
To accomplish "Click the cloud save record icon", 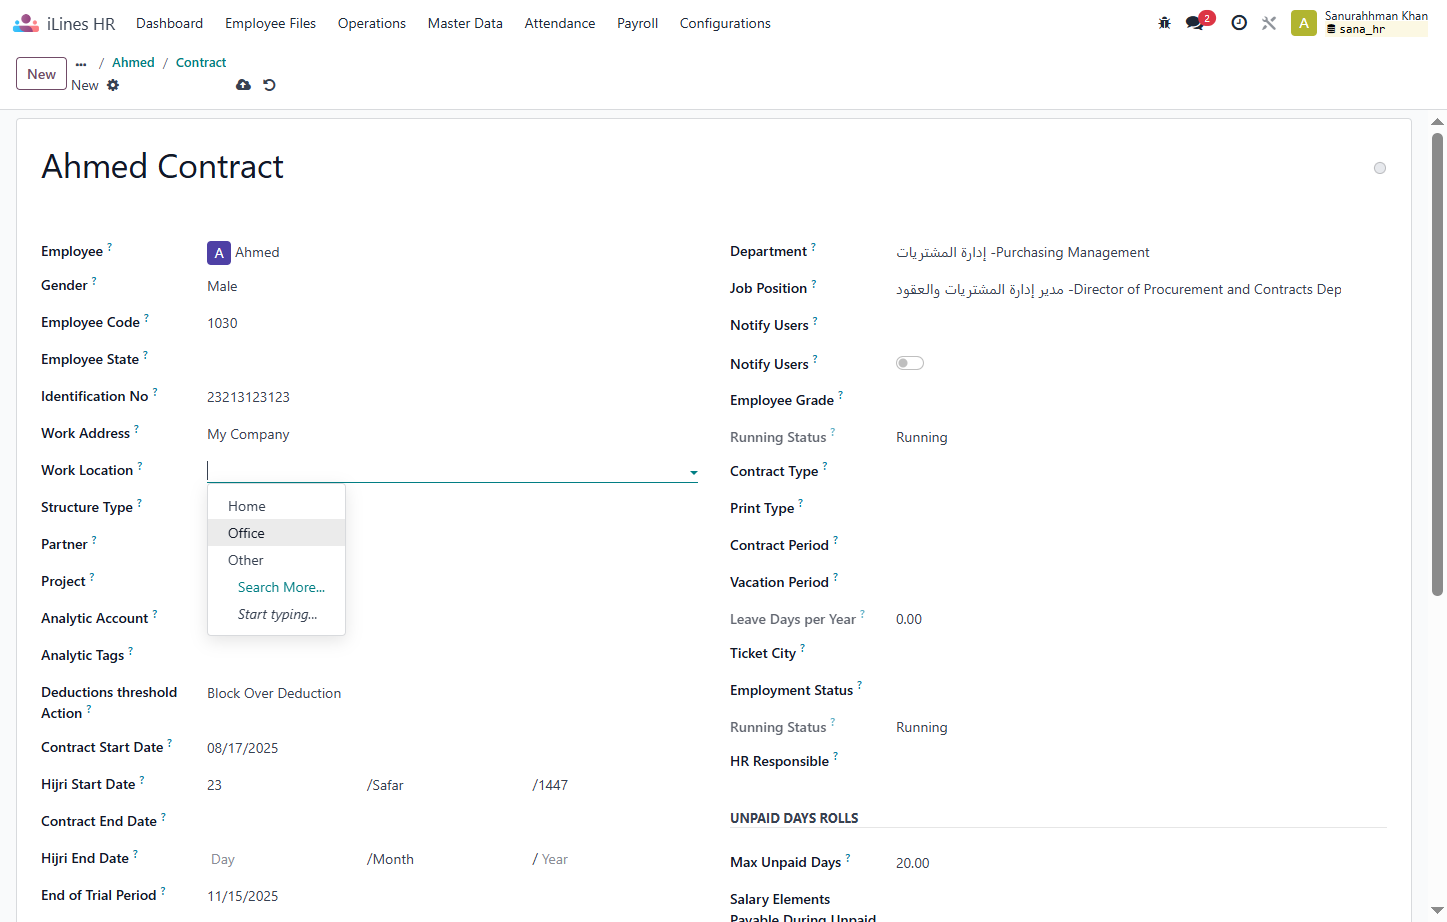I will [243, 85].
